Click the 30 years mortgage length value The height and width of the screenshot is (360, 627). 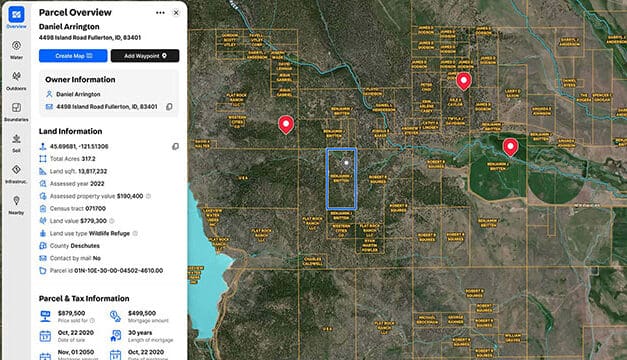point(140,333)
